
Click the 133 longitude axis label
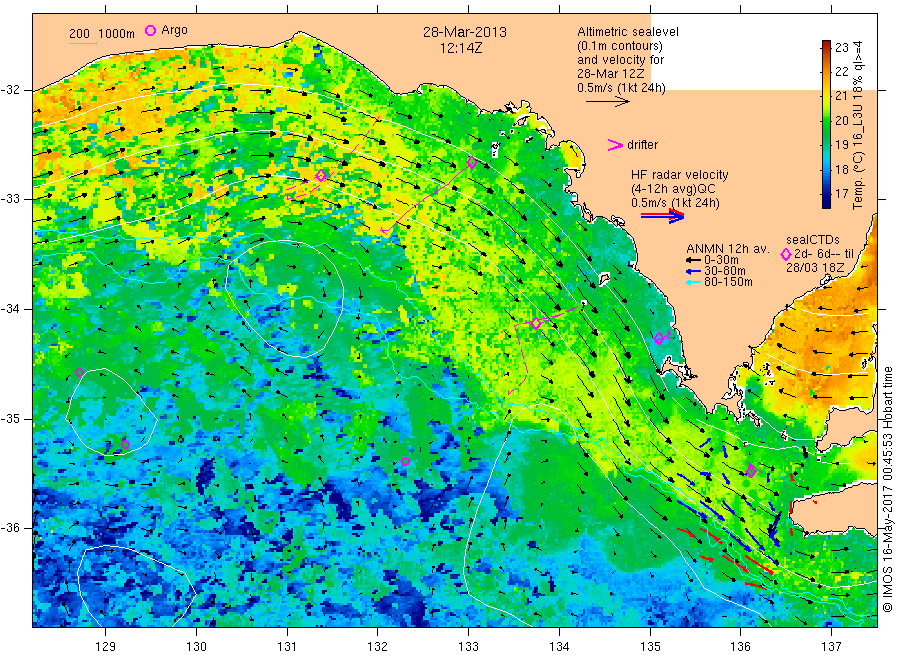[468, 647]
